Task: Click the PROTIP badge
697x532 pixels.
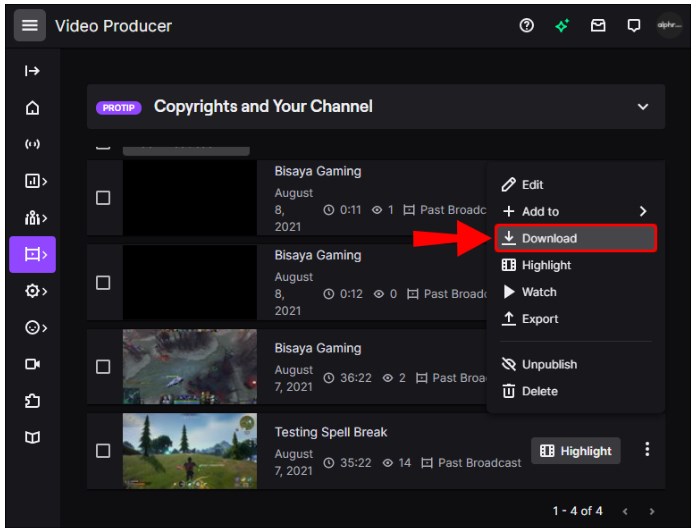Action: coord(119,108)
